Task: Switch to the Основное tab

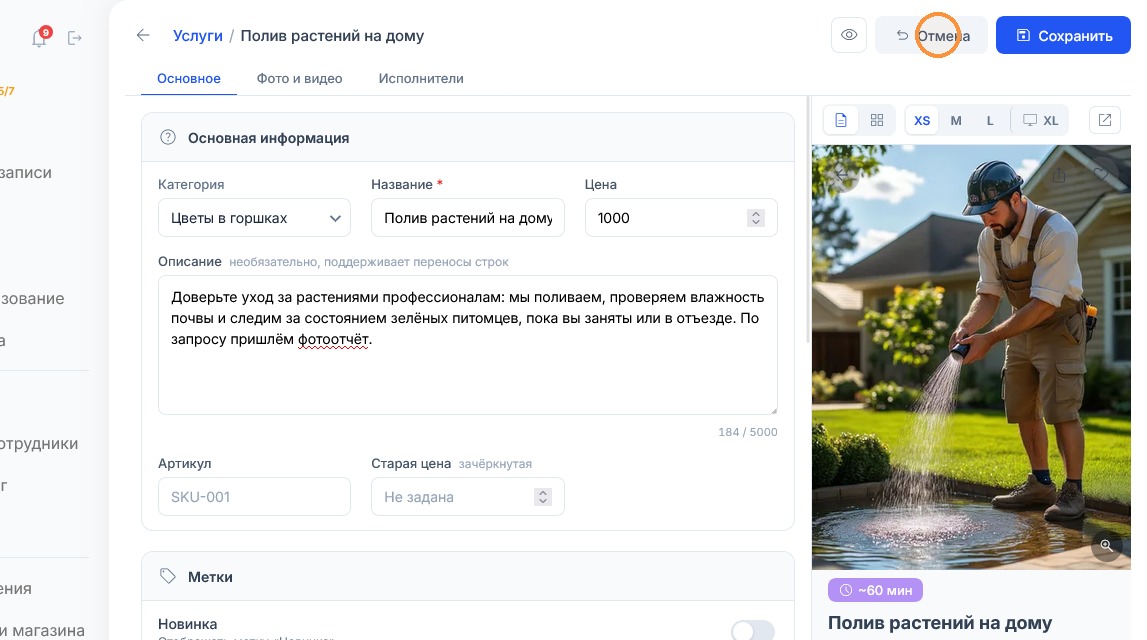Action: click(189, 78)
